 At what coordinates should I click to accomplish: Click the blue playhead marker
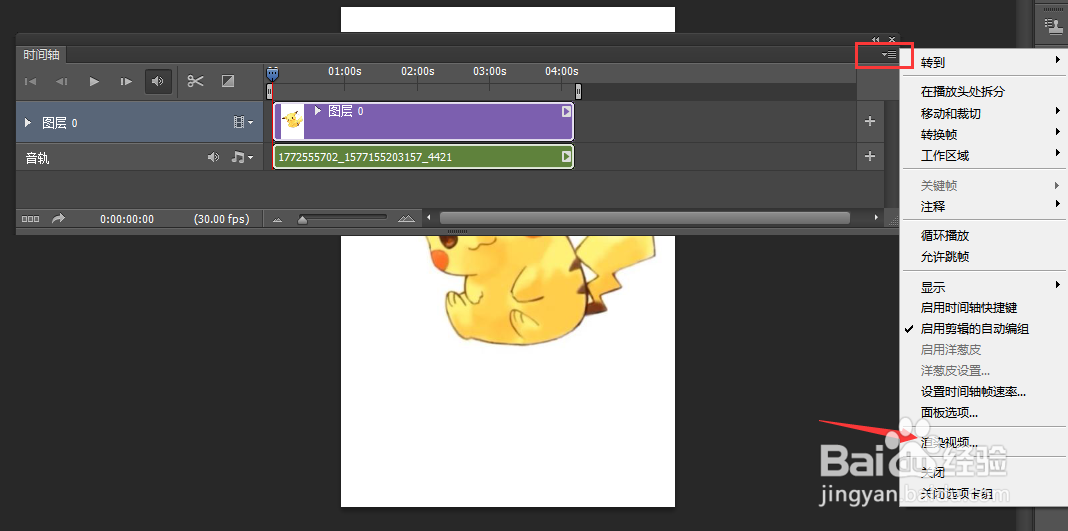click(272, 74)
